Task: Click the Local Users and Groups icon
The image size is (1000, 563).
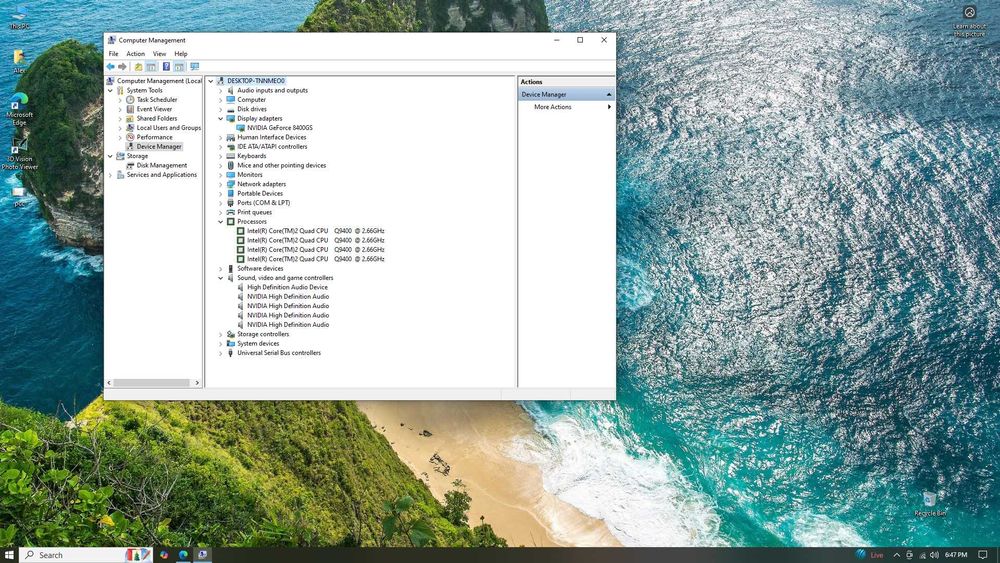Action: pyautogui.click(x=130, y=128)
